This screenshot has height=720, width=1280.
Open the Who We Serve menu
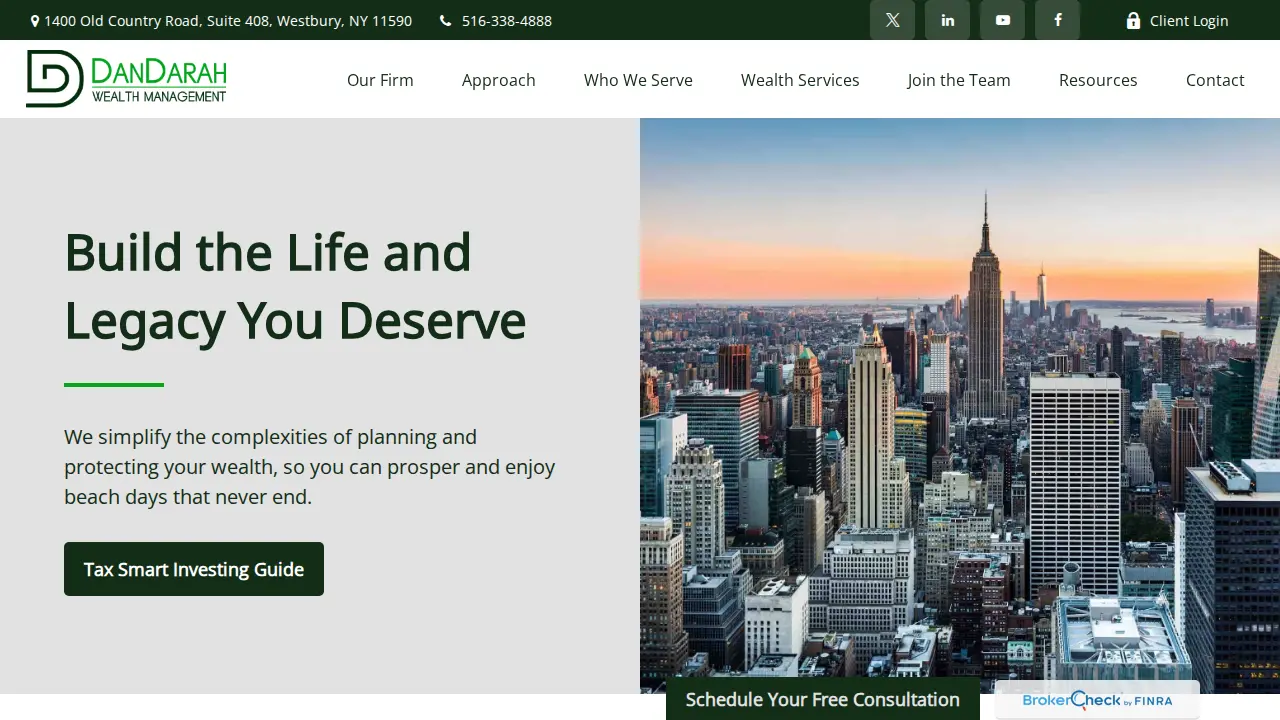[638, 80]
